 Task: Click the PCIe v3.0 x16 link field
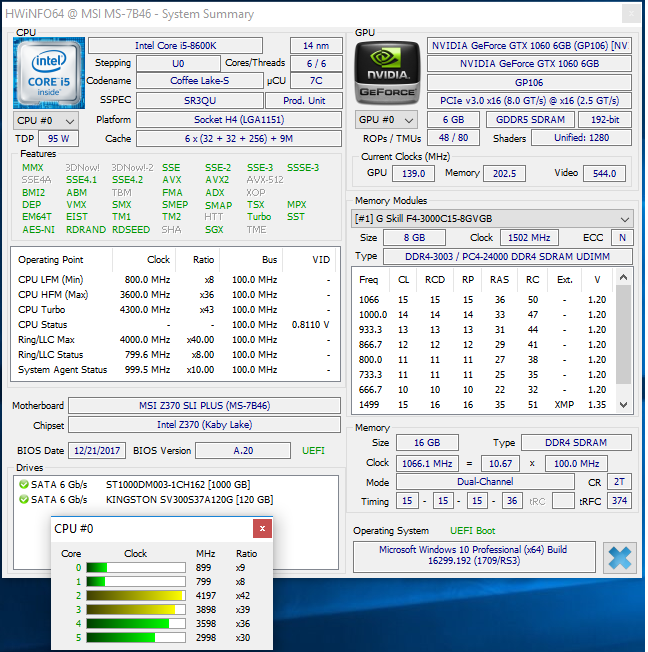pyautogui.click(x=529, y=101)
